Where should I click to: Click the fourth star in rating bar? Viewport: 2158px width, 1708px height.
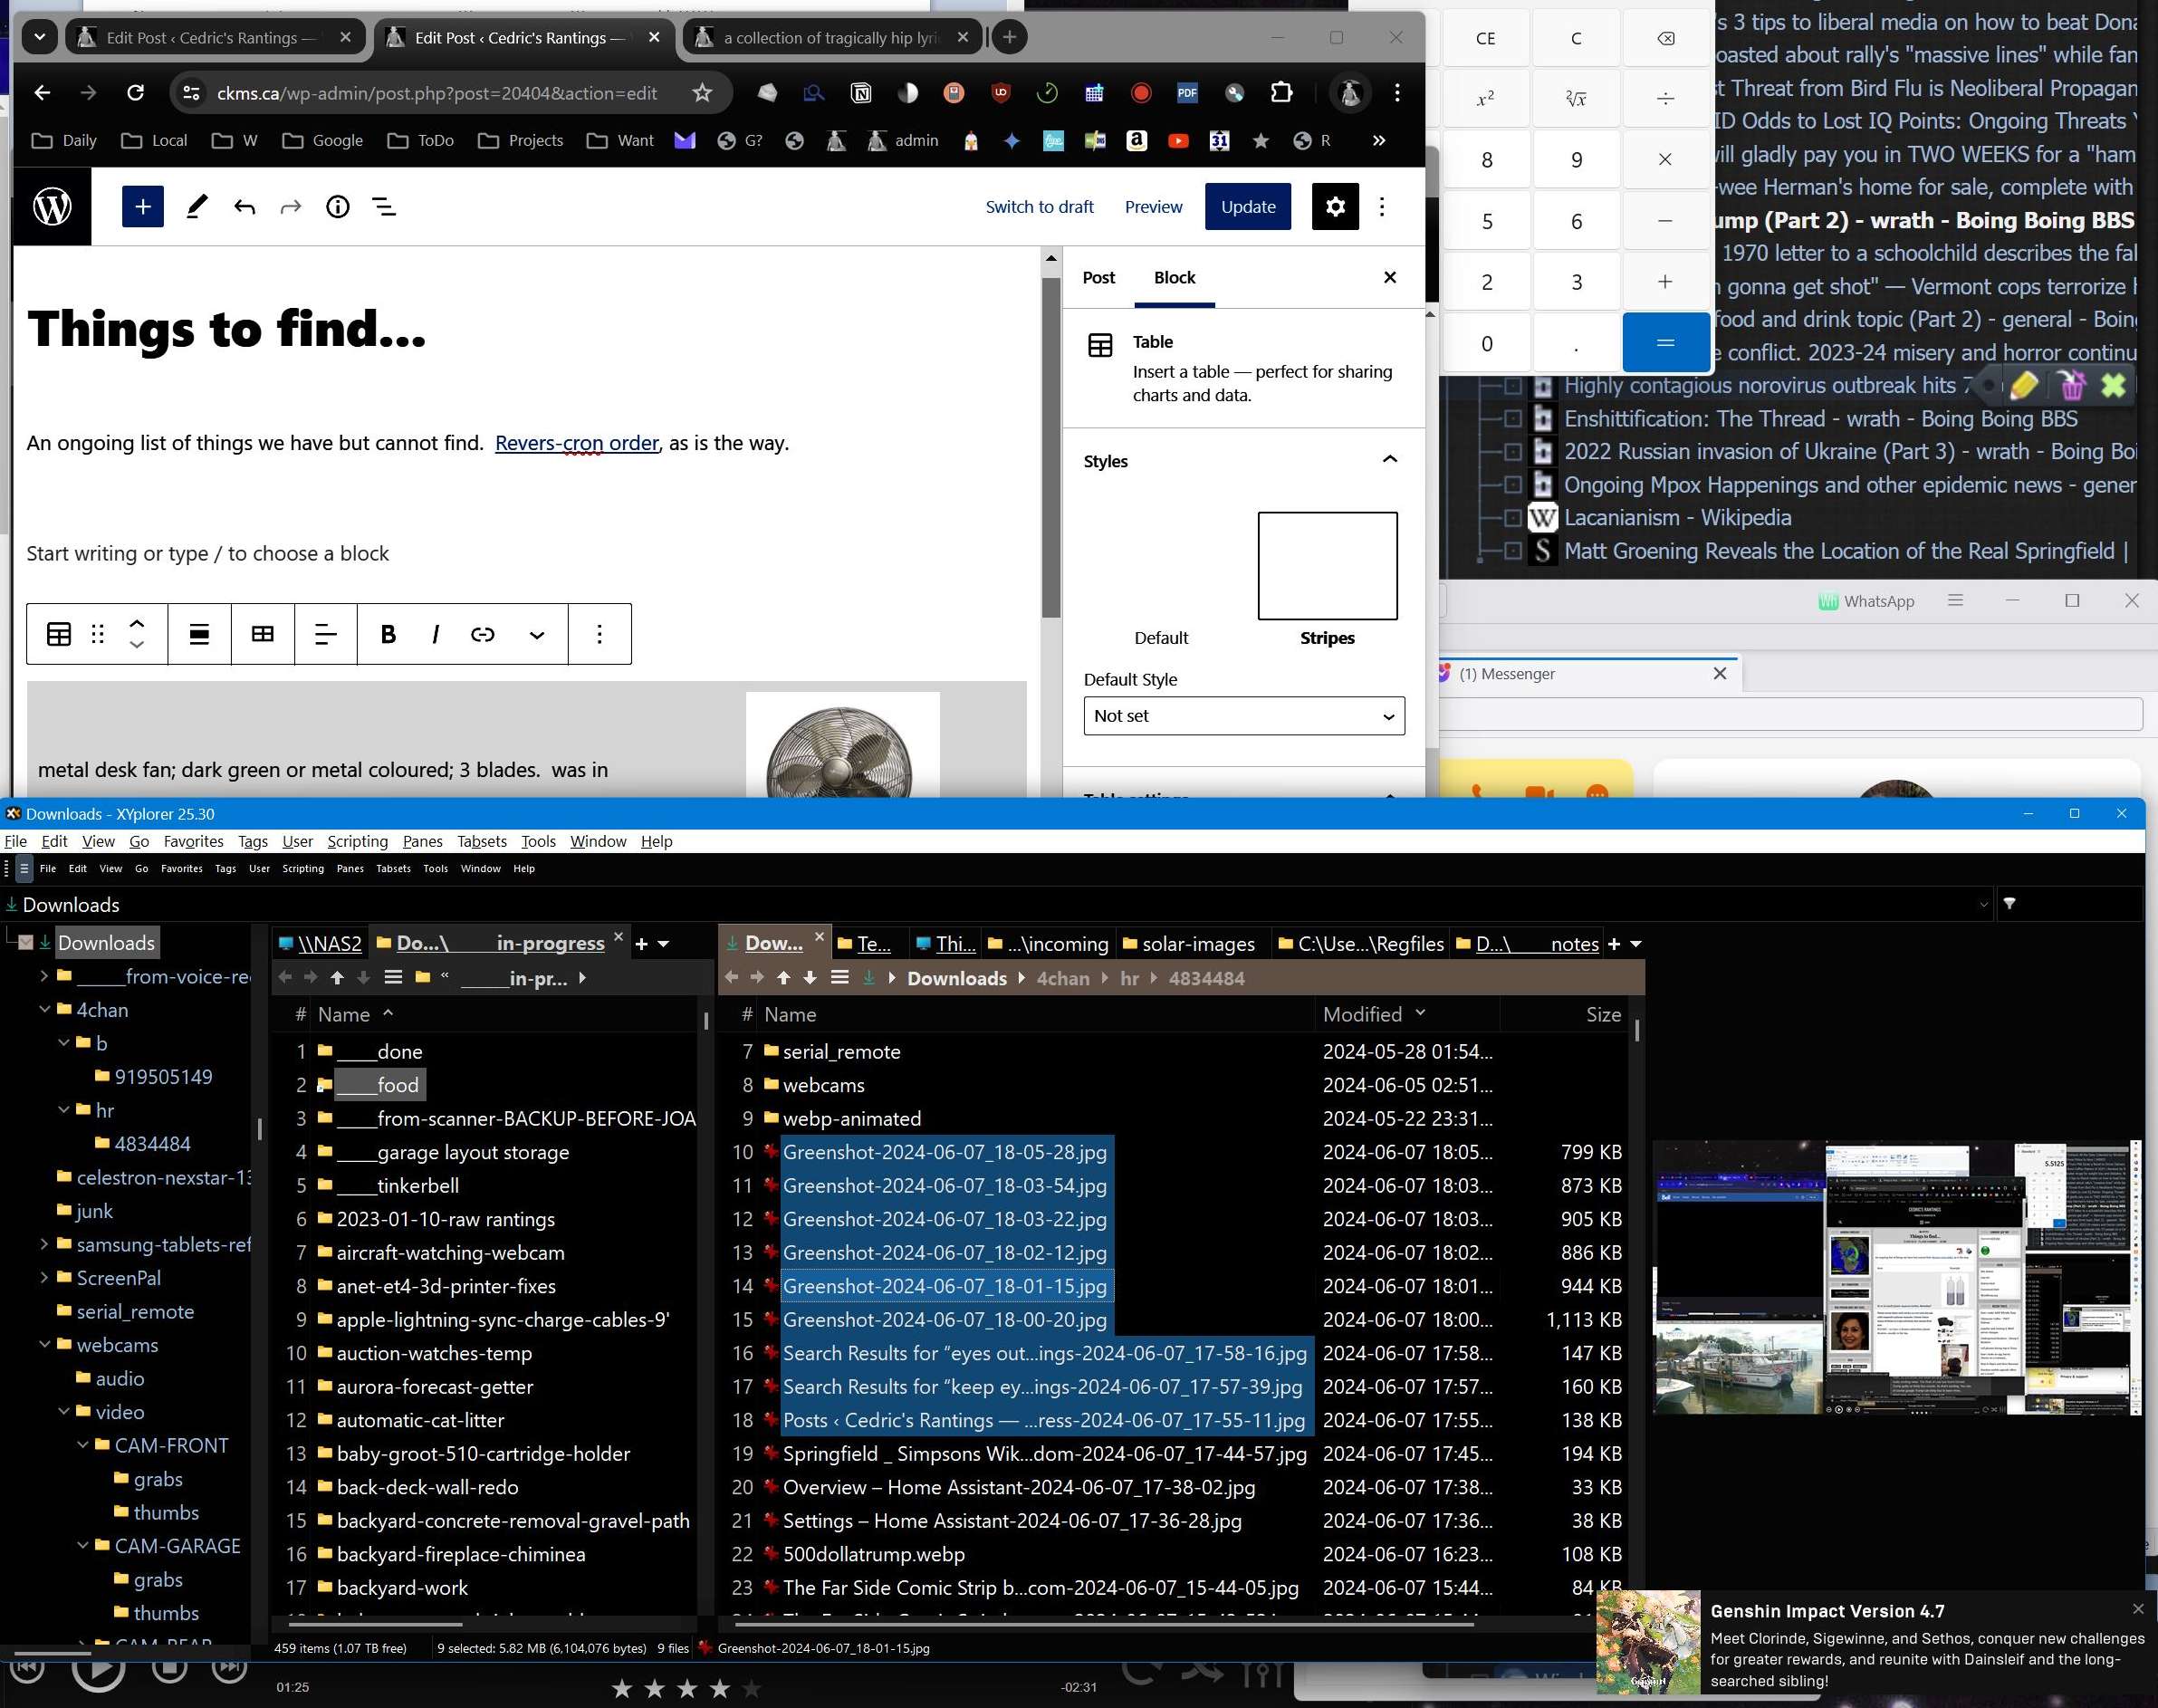click(719, 1688)
